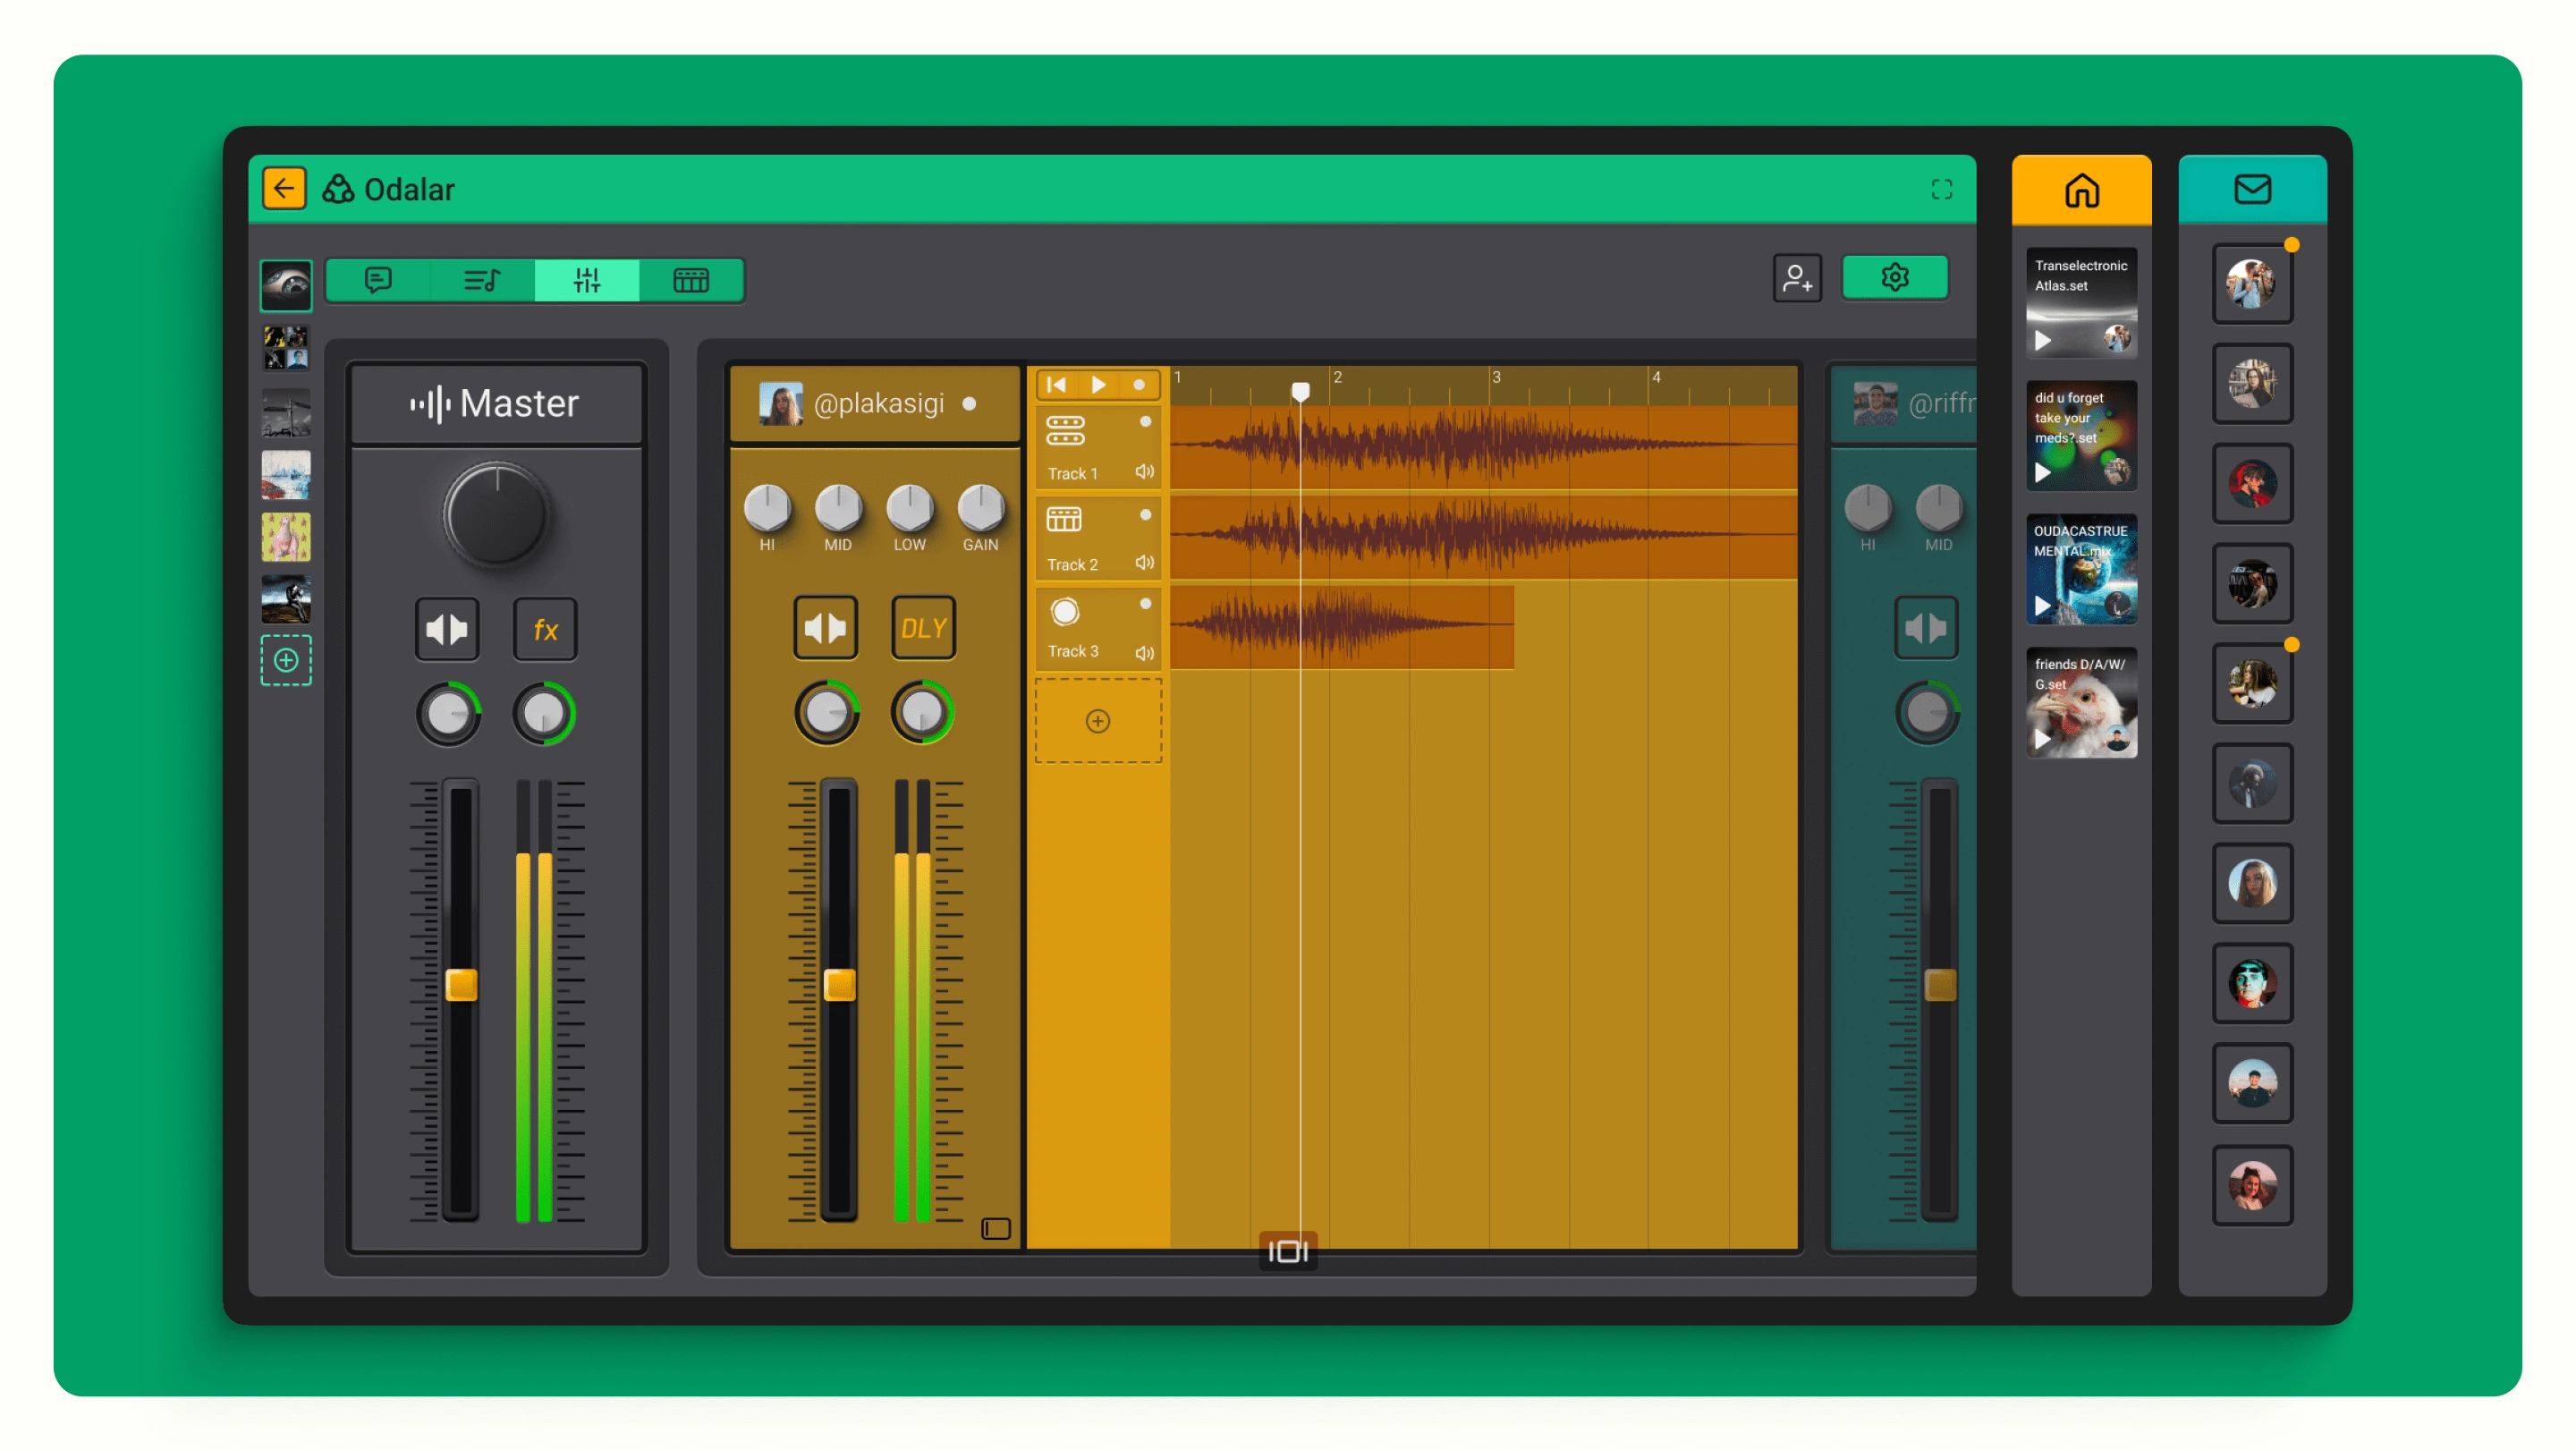The image size is (2576, 1450).
Task: Open settings gear button
Action: coord(1895,277)
